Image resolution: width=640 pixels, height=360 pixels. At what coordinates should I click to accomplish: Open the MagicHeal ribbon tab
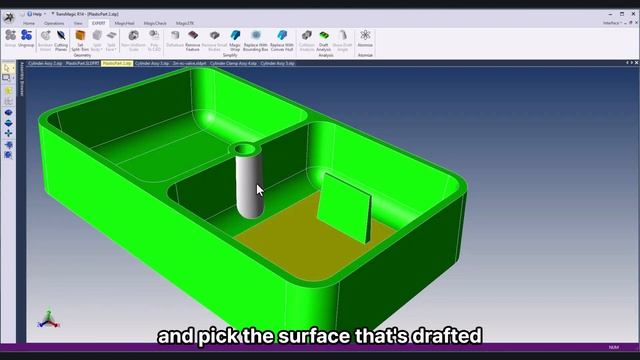[x=124, y=23]
